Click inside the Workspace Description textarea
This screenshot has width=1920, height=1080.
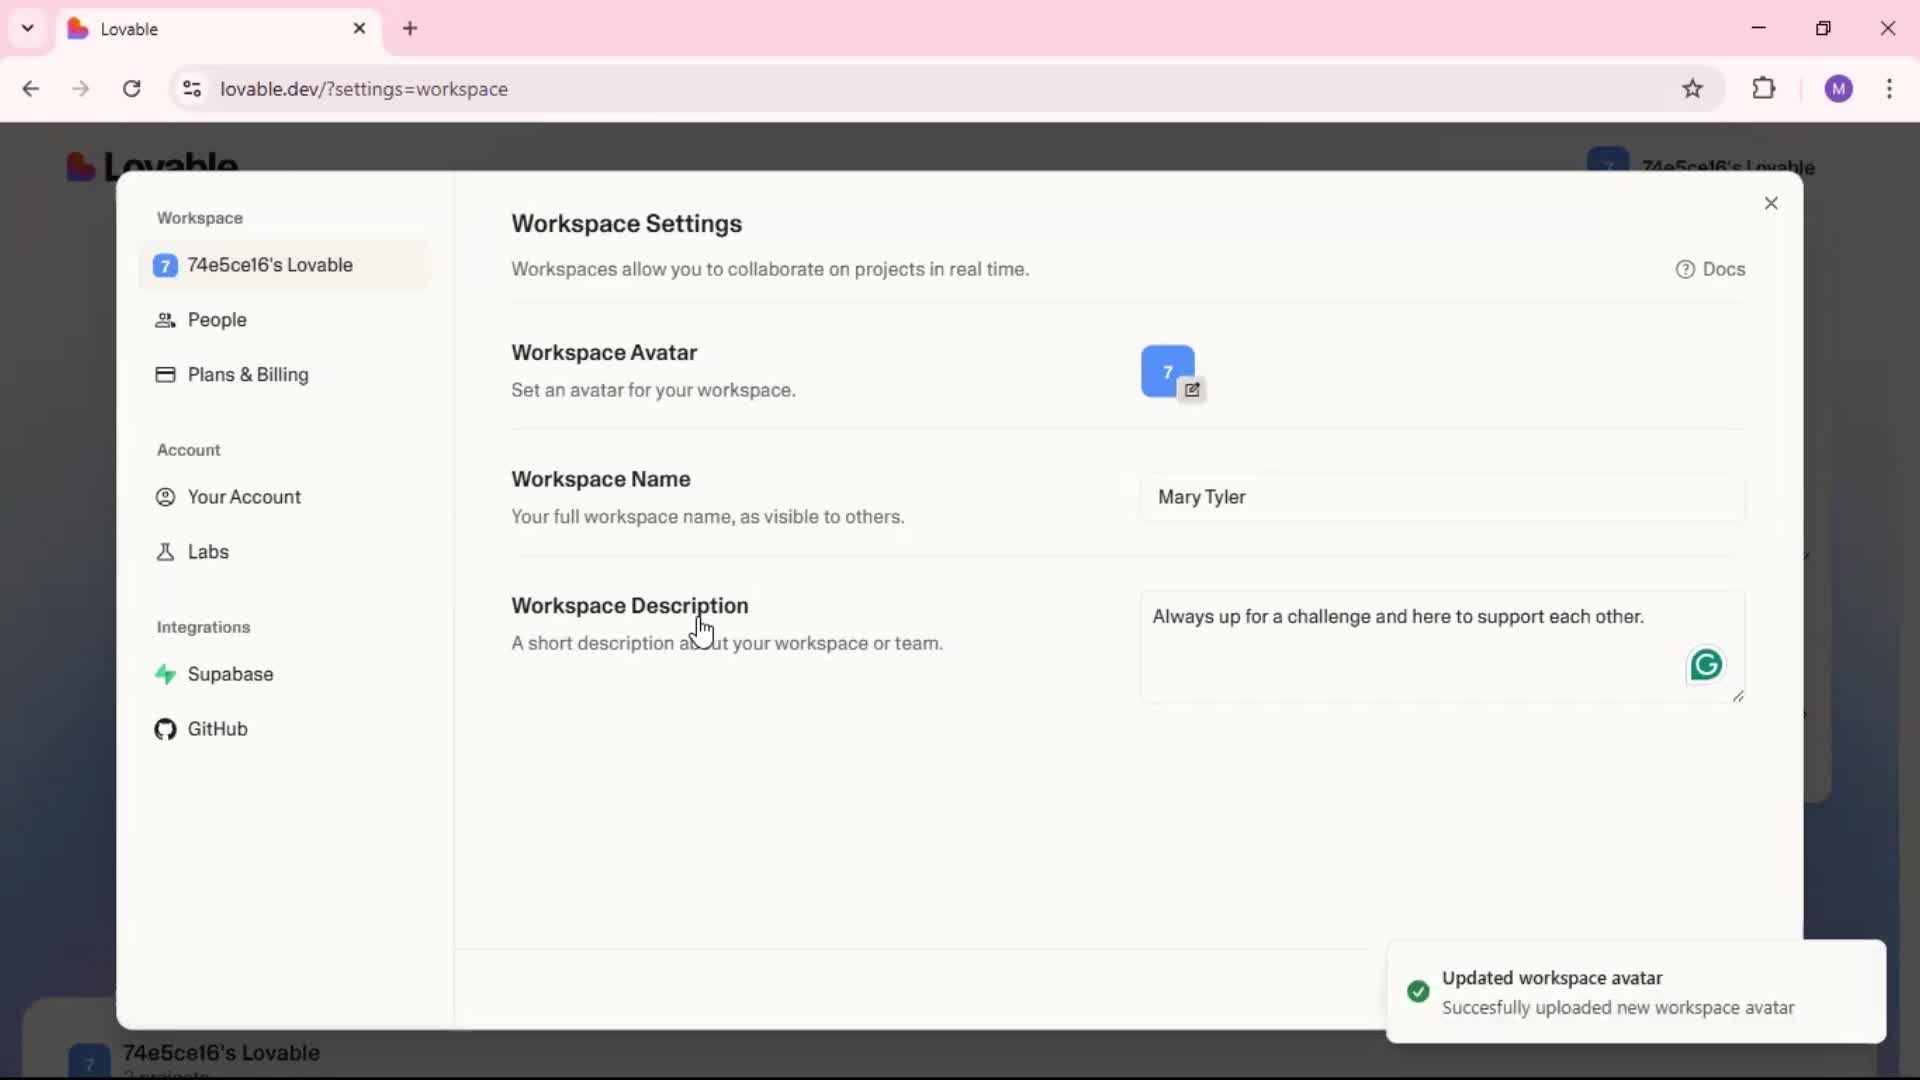[x=1400, y=650]
